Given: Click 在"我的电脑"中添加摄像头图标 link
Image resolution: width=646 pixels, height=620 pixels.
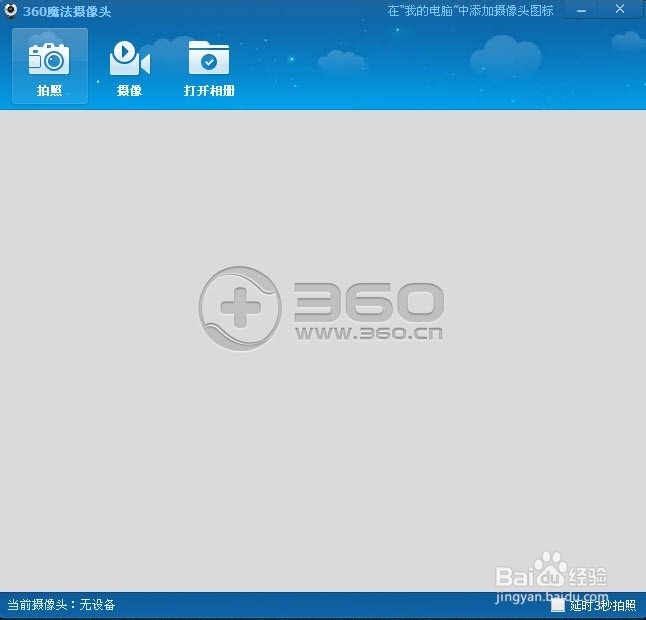Looking at the screenshot, I should click(470, 11).
